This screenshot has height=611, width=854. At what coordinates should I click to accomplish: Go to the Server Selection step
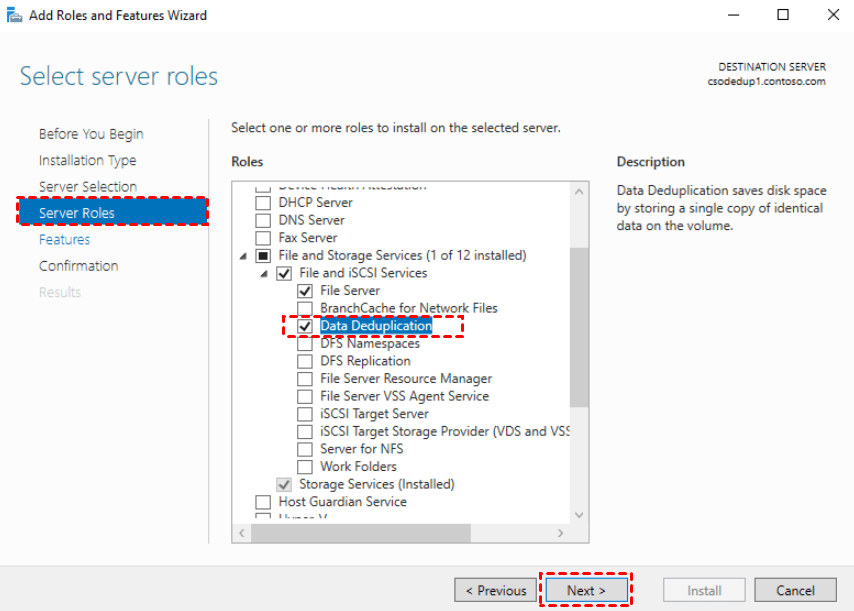tap(88, 186)
